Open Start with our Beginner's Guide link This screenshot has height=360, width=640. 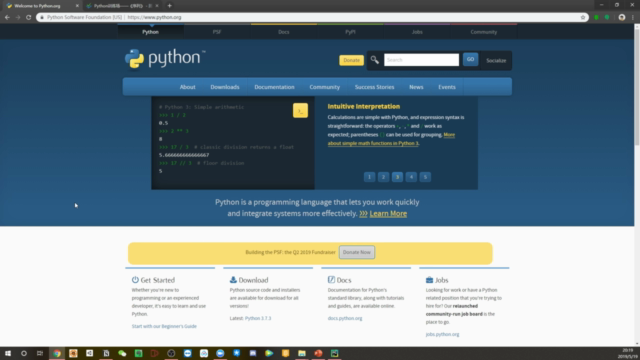click(164, 326)
